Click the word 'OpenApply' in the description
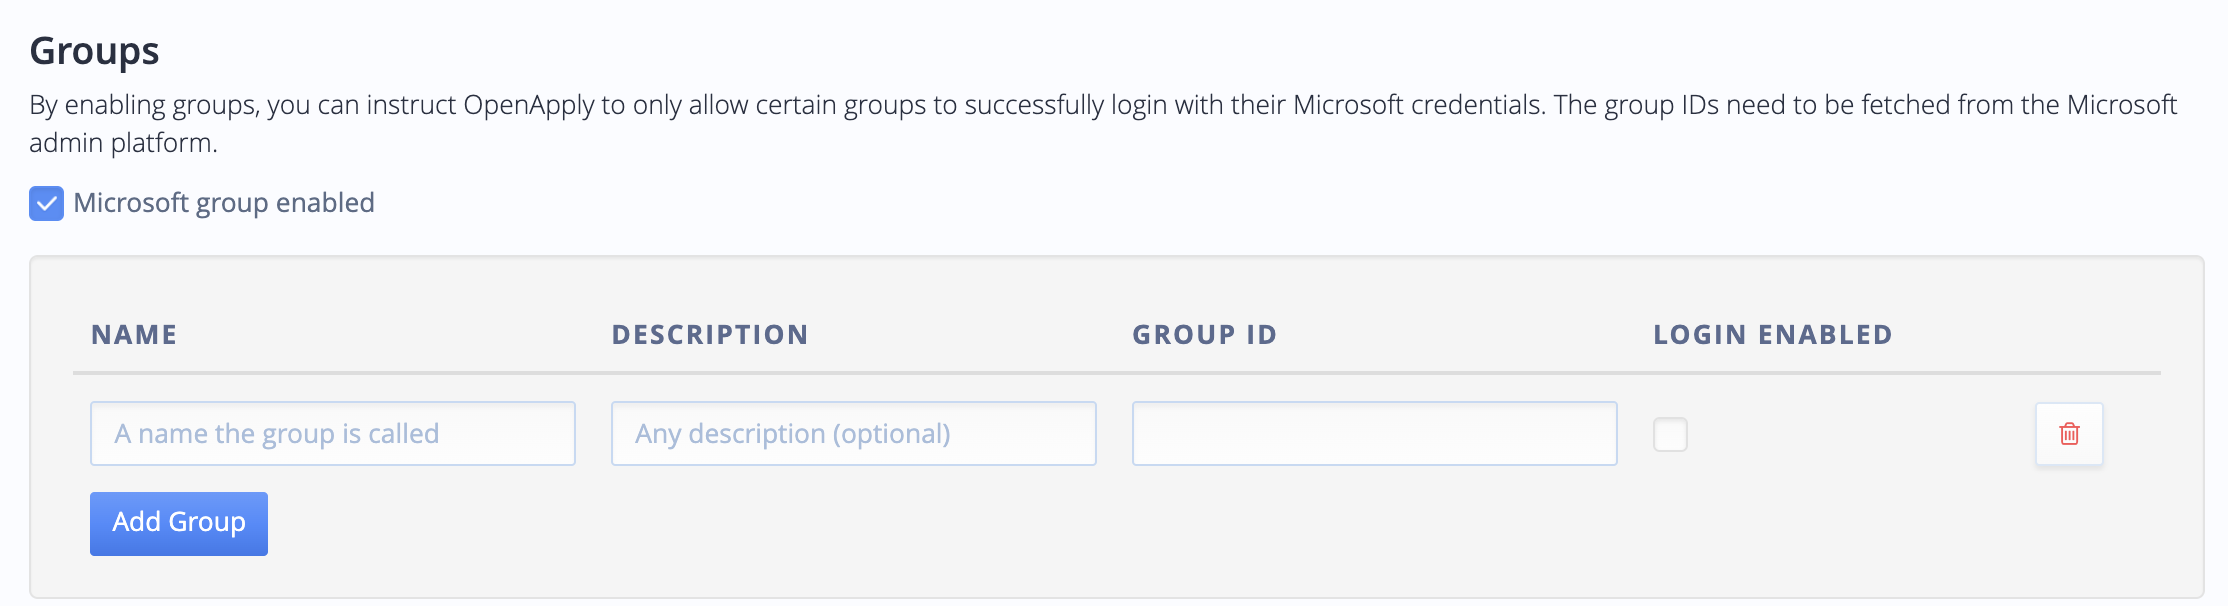 pyautogui.click(x=529, y=105)
